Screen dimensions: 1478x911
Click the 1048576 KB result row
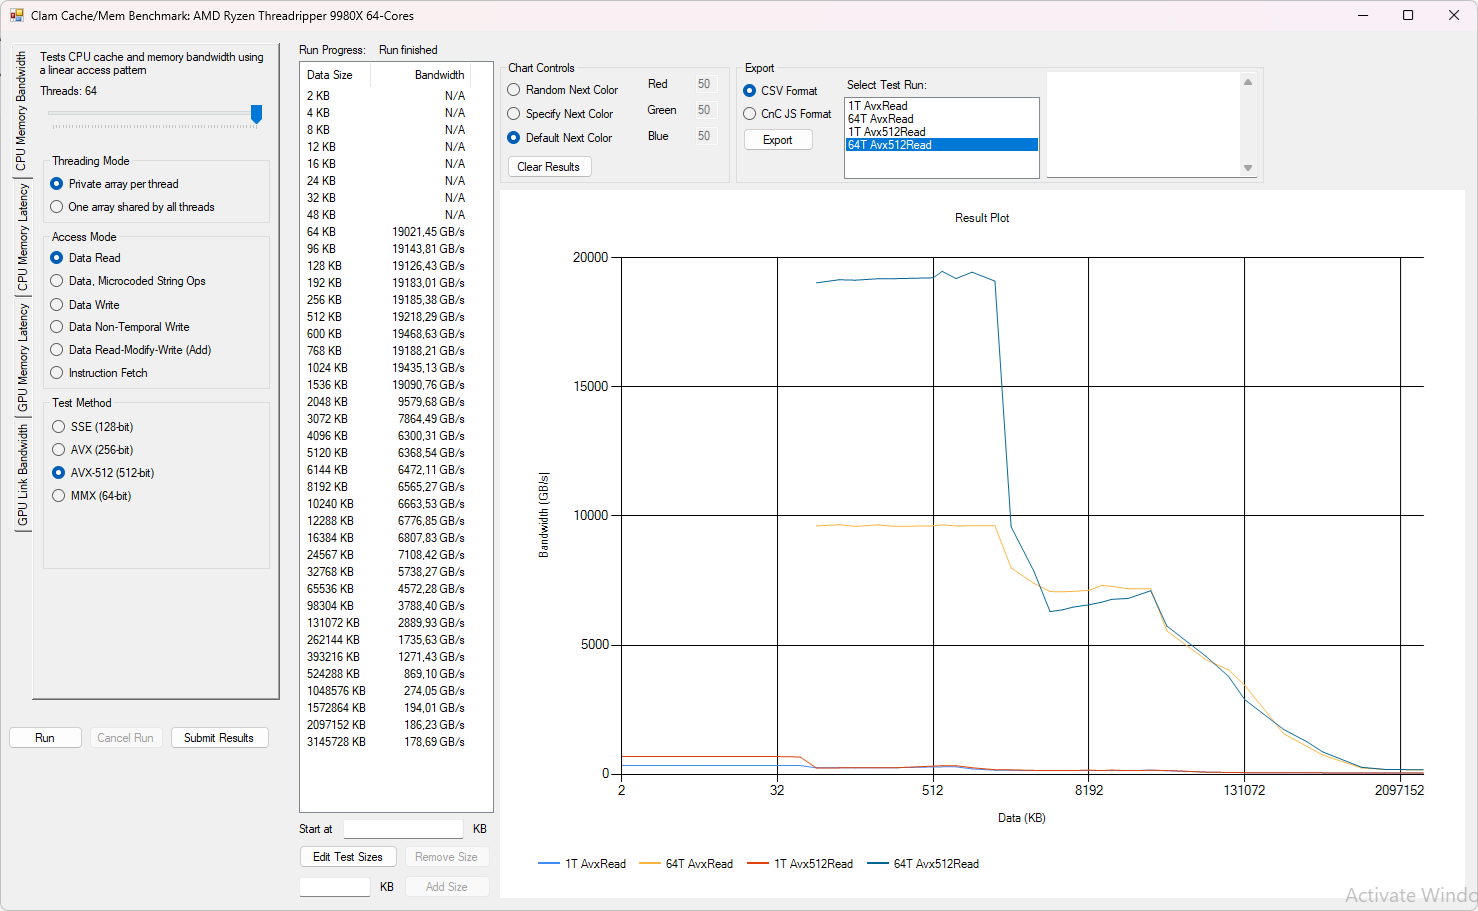pyautogui.click(x=386, y=691)
